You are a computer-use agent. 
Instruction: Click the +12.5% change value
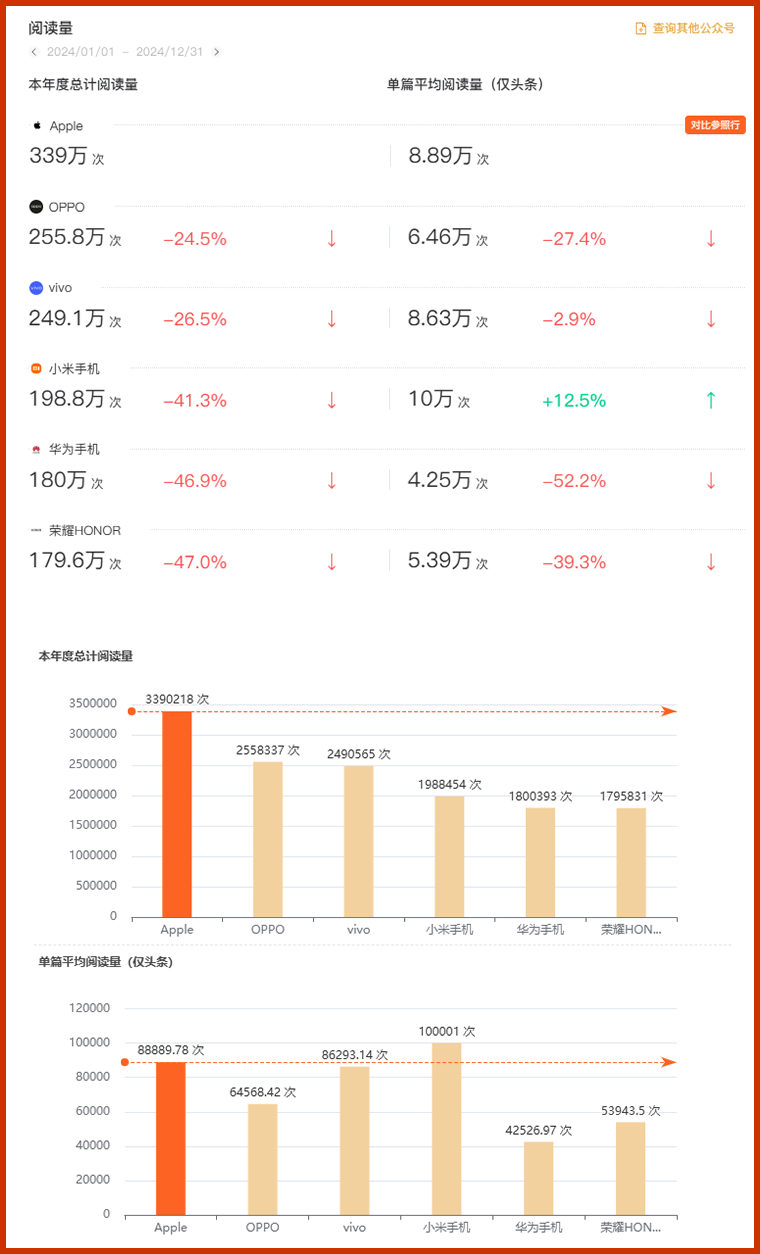pos(574,401)
